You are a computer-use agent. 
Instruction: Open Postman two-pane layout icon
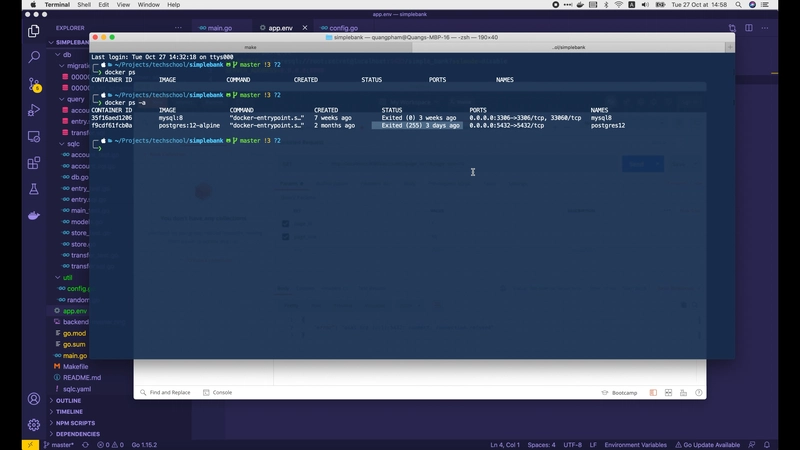[668, 392]
